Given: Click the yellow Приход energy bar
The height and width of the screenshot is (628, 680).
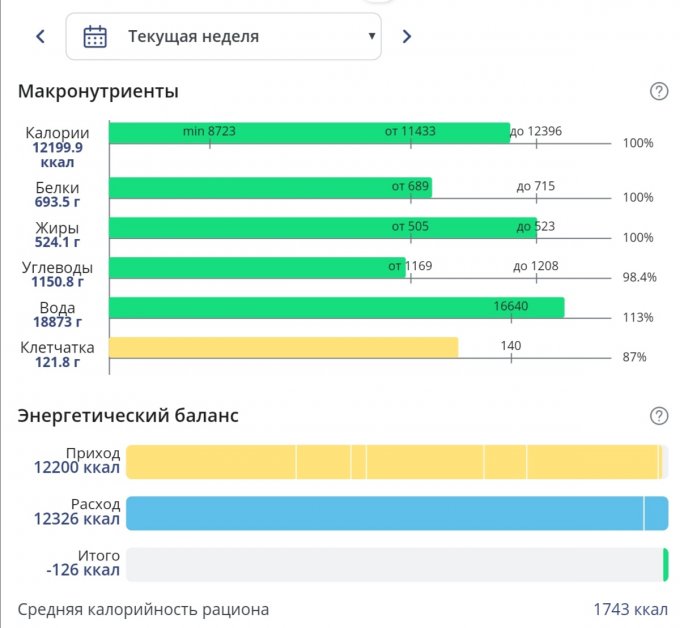Looking at the screenshot, I should (395, 462).
